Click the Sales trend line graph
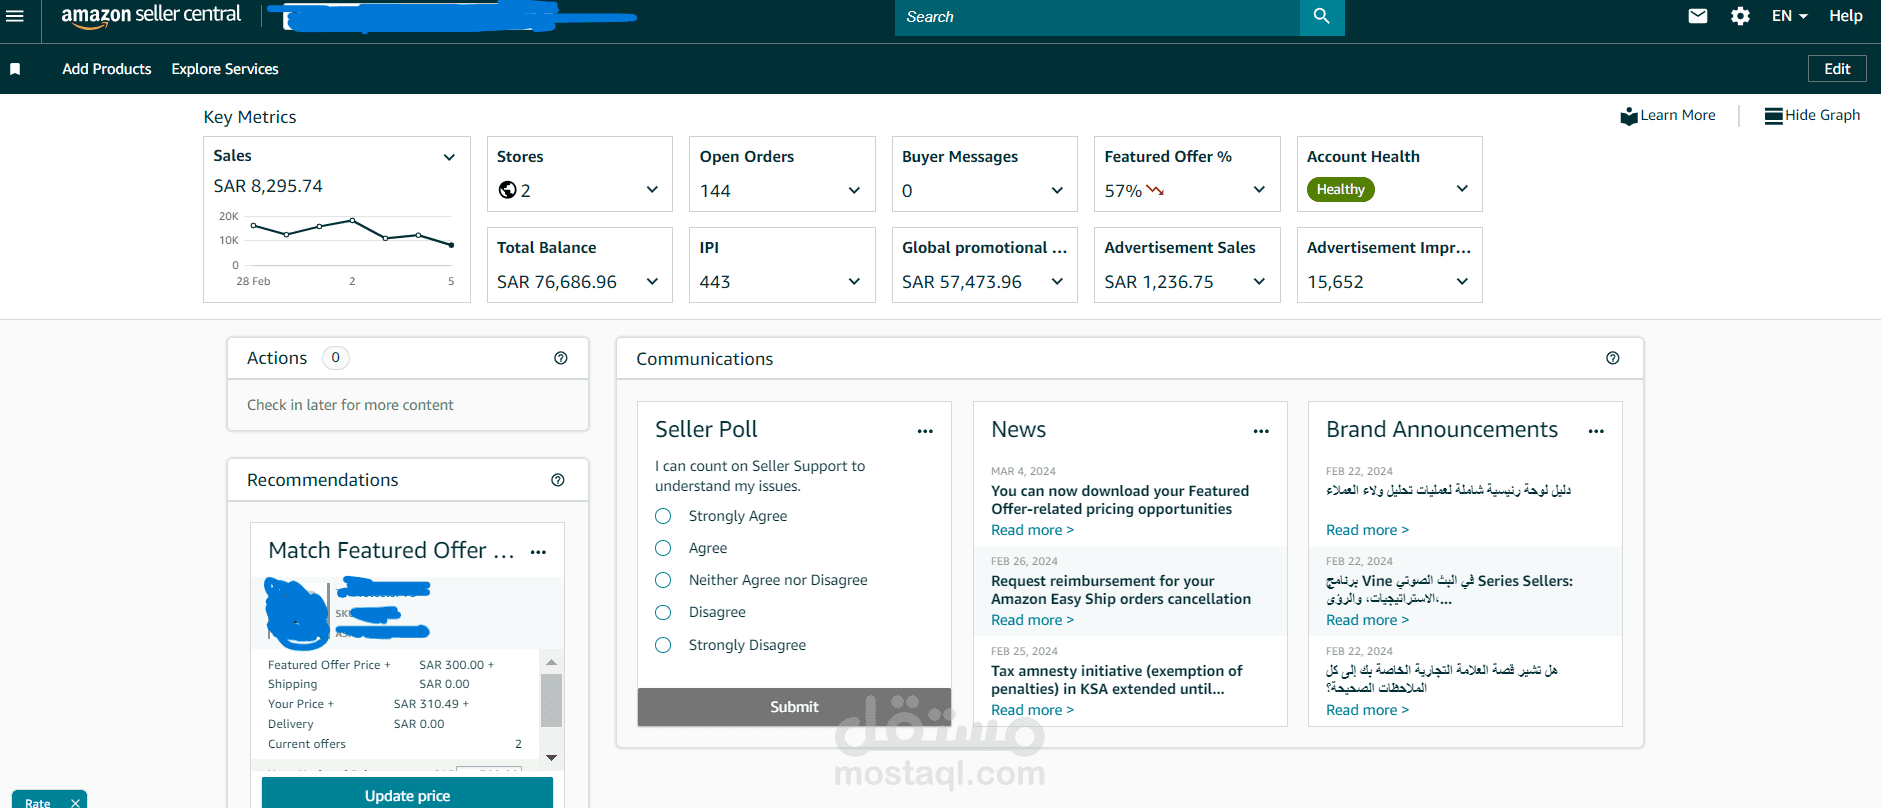Viewport: 1881px width, 808px height. click(352, 232)
